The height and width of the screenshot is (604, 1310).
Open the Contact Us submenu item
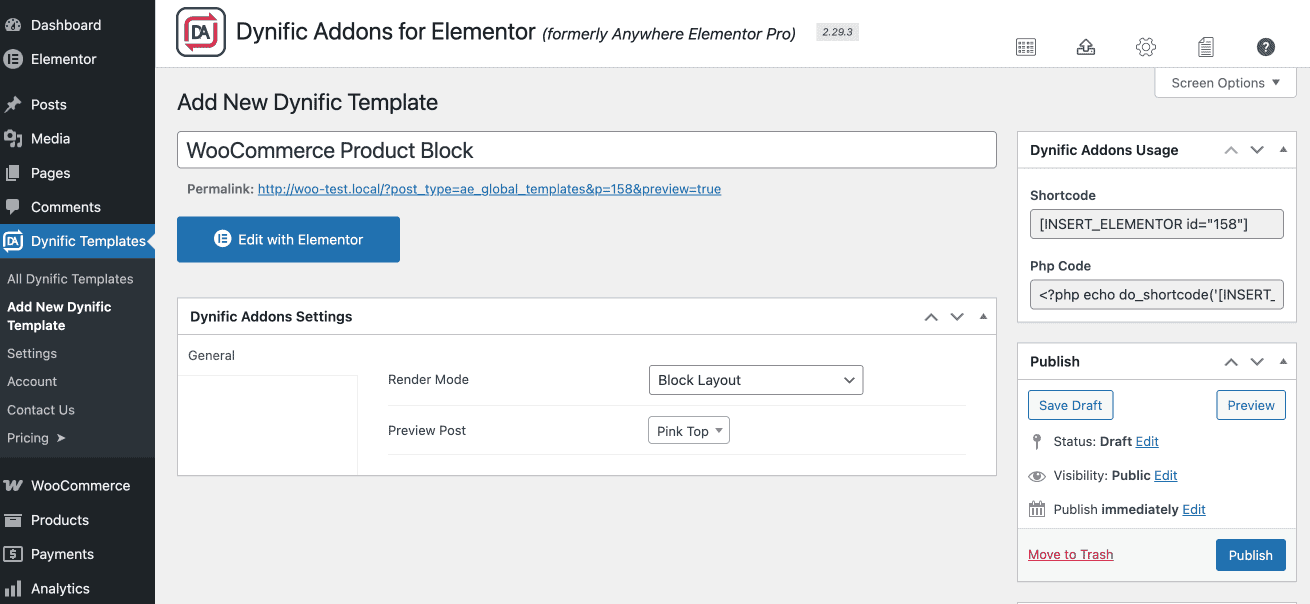(41, 410)
